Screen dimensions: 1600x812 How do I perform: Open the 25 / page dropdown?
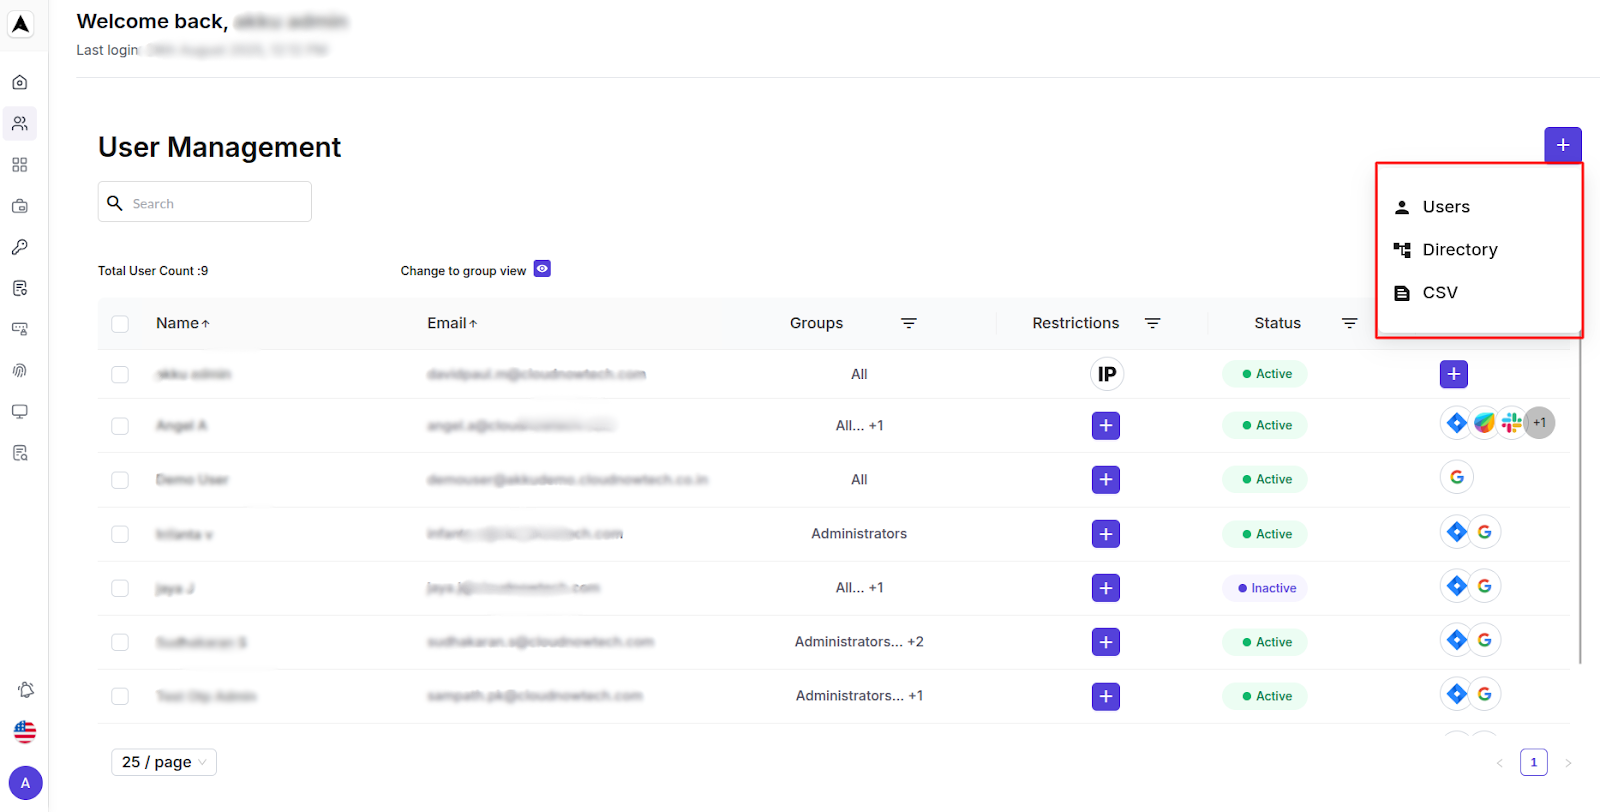(164, 762)
